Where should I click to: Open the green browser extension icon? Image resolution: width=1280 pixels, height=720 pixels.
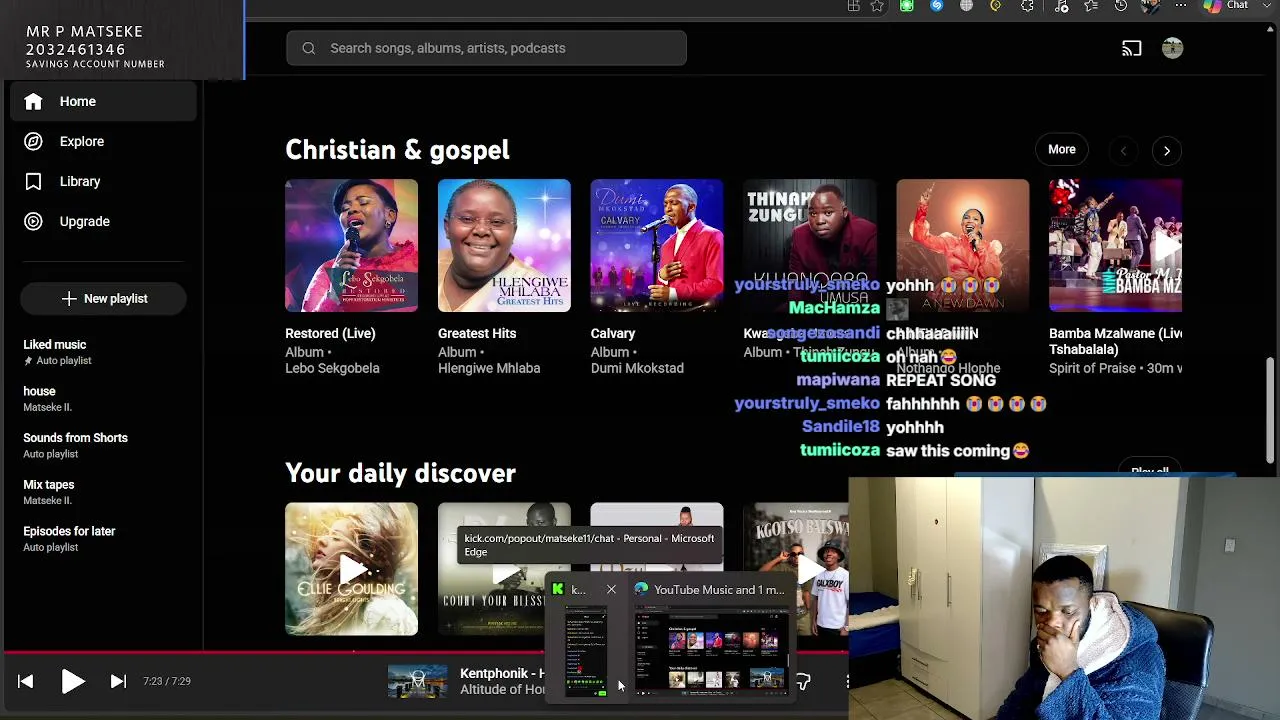click(906, 6)
